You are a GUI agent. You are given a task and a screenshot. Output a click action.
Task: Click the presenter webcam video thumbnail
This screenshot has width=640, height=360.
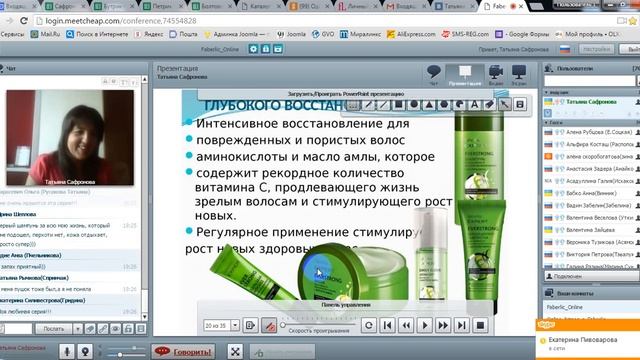(70, 138)
